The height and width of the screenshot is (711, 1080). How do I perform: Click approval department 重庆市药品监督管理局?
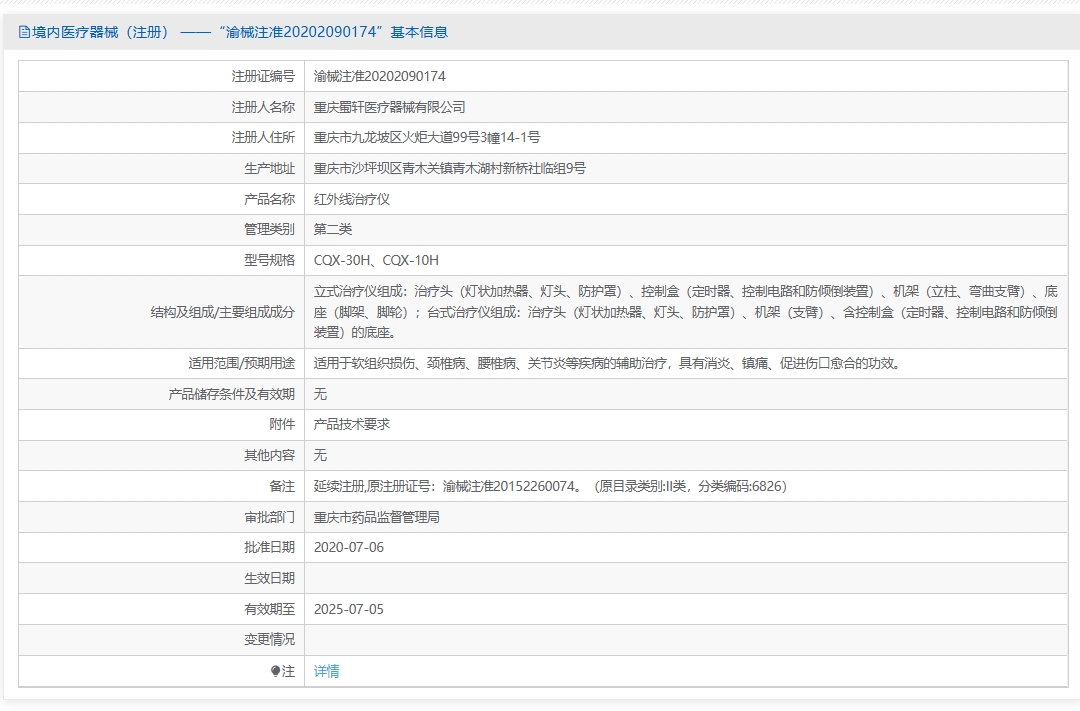click(x=377, y=517)
